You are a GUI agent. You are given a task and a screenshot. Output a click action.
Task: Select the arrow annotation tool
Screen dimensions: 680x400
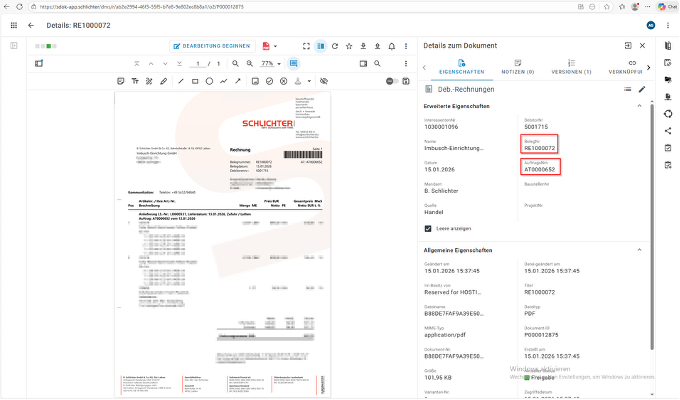click(x=238, y=81)
